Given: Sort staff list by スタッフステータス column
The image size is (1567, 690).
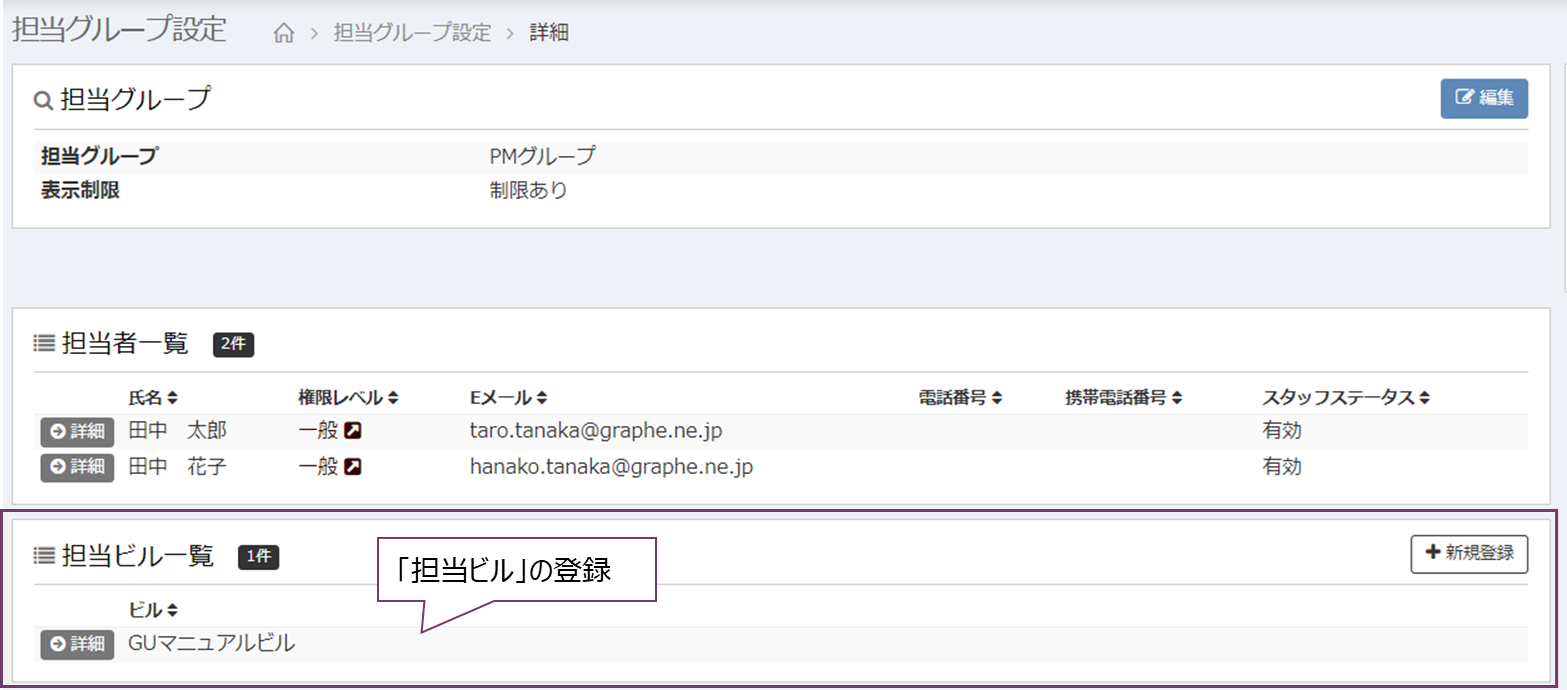Looking at the screenshot, I should [x=1346, y=397].
